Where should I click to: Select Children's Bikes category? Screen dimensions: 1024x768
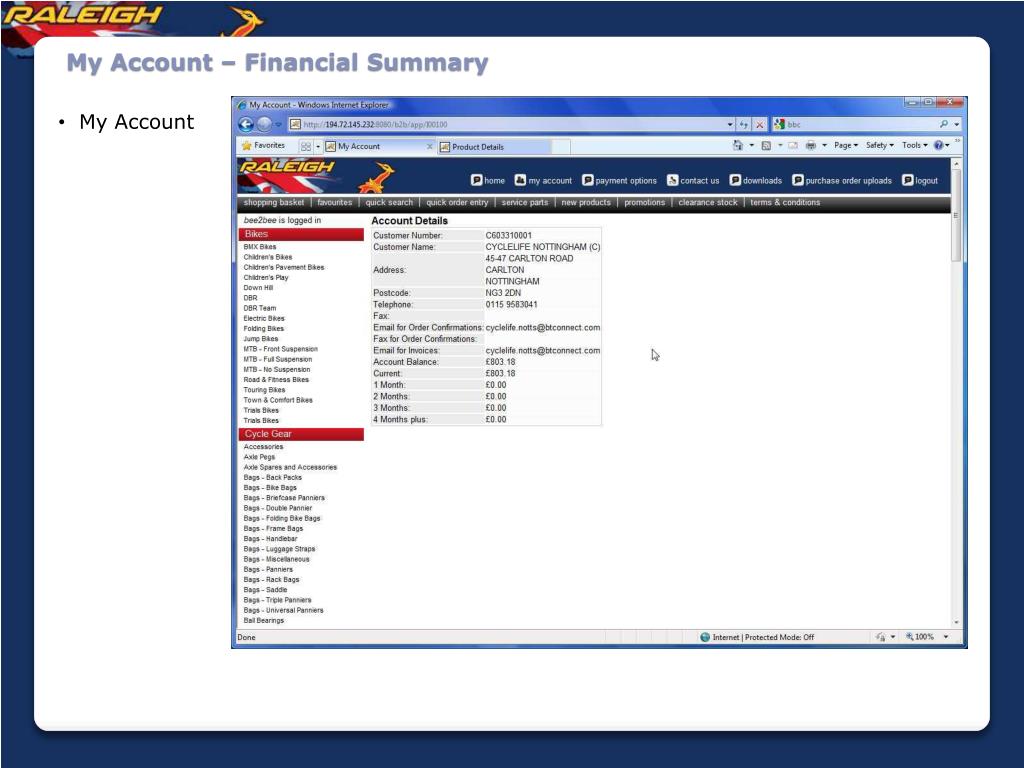268,257
